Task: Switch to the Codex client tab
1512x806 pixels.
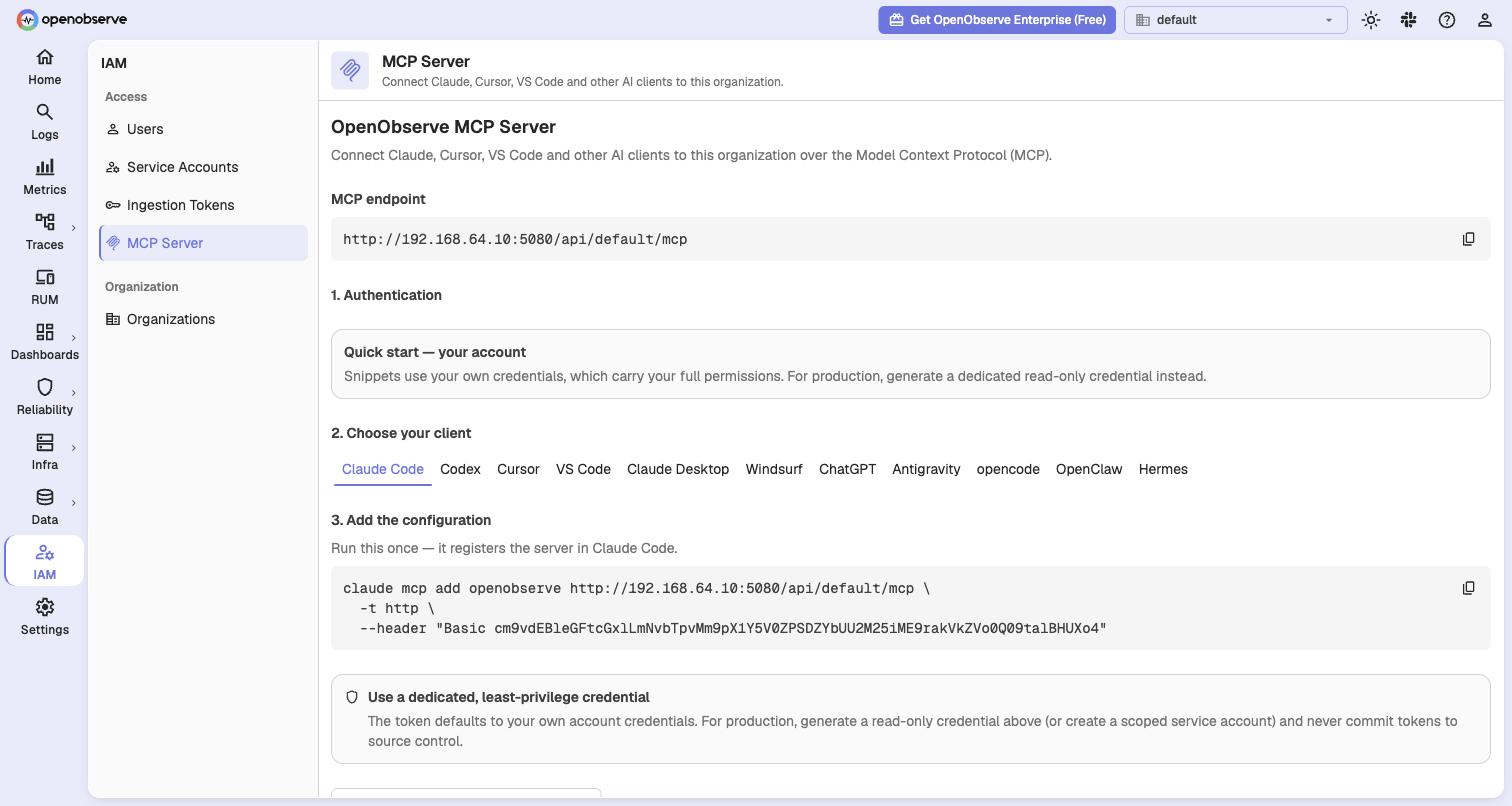Action: click(x=460, y=469)
